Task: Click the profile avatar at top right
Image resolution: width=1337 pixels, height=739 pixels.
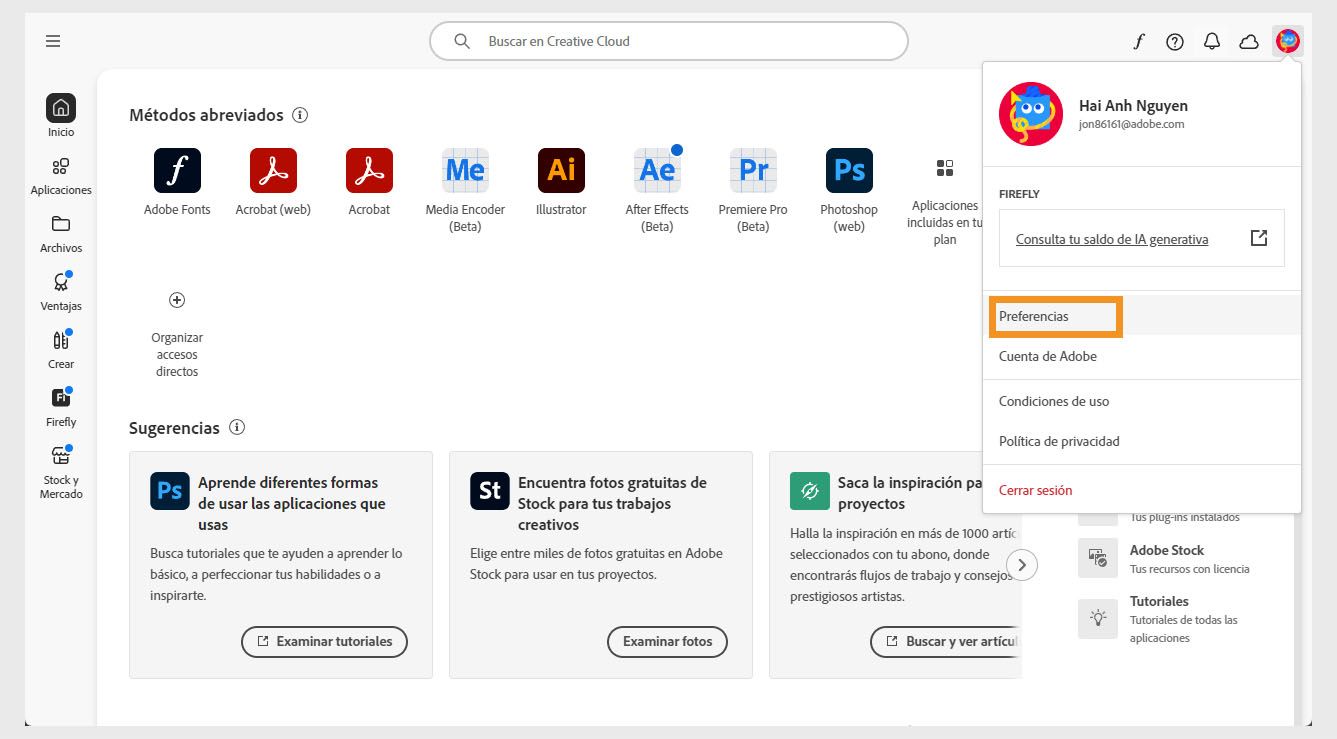Action: click(x=1287, y=41)
